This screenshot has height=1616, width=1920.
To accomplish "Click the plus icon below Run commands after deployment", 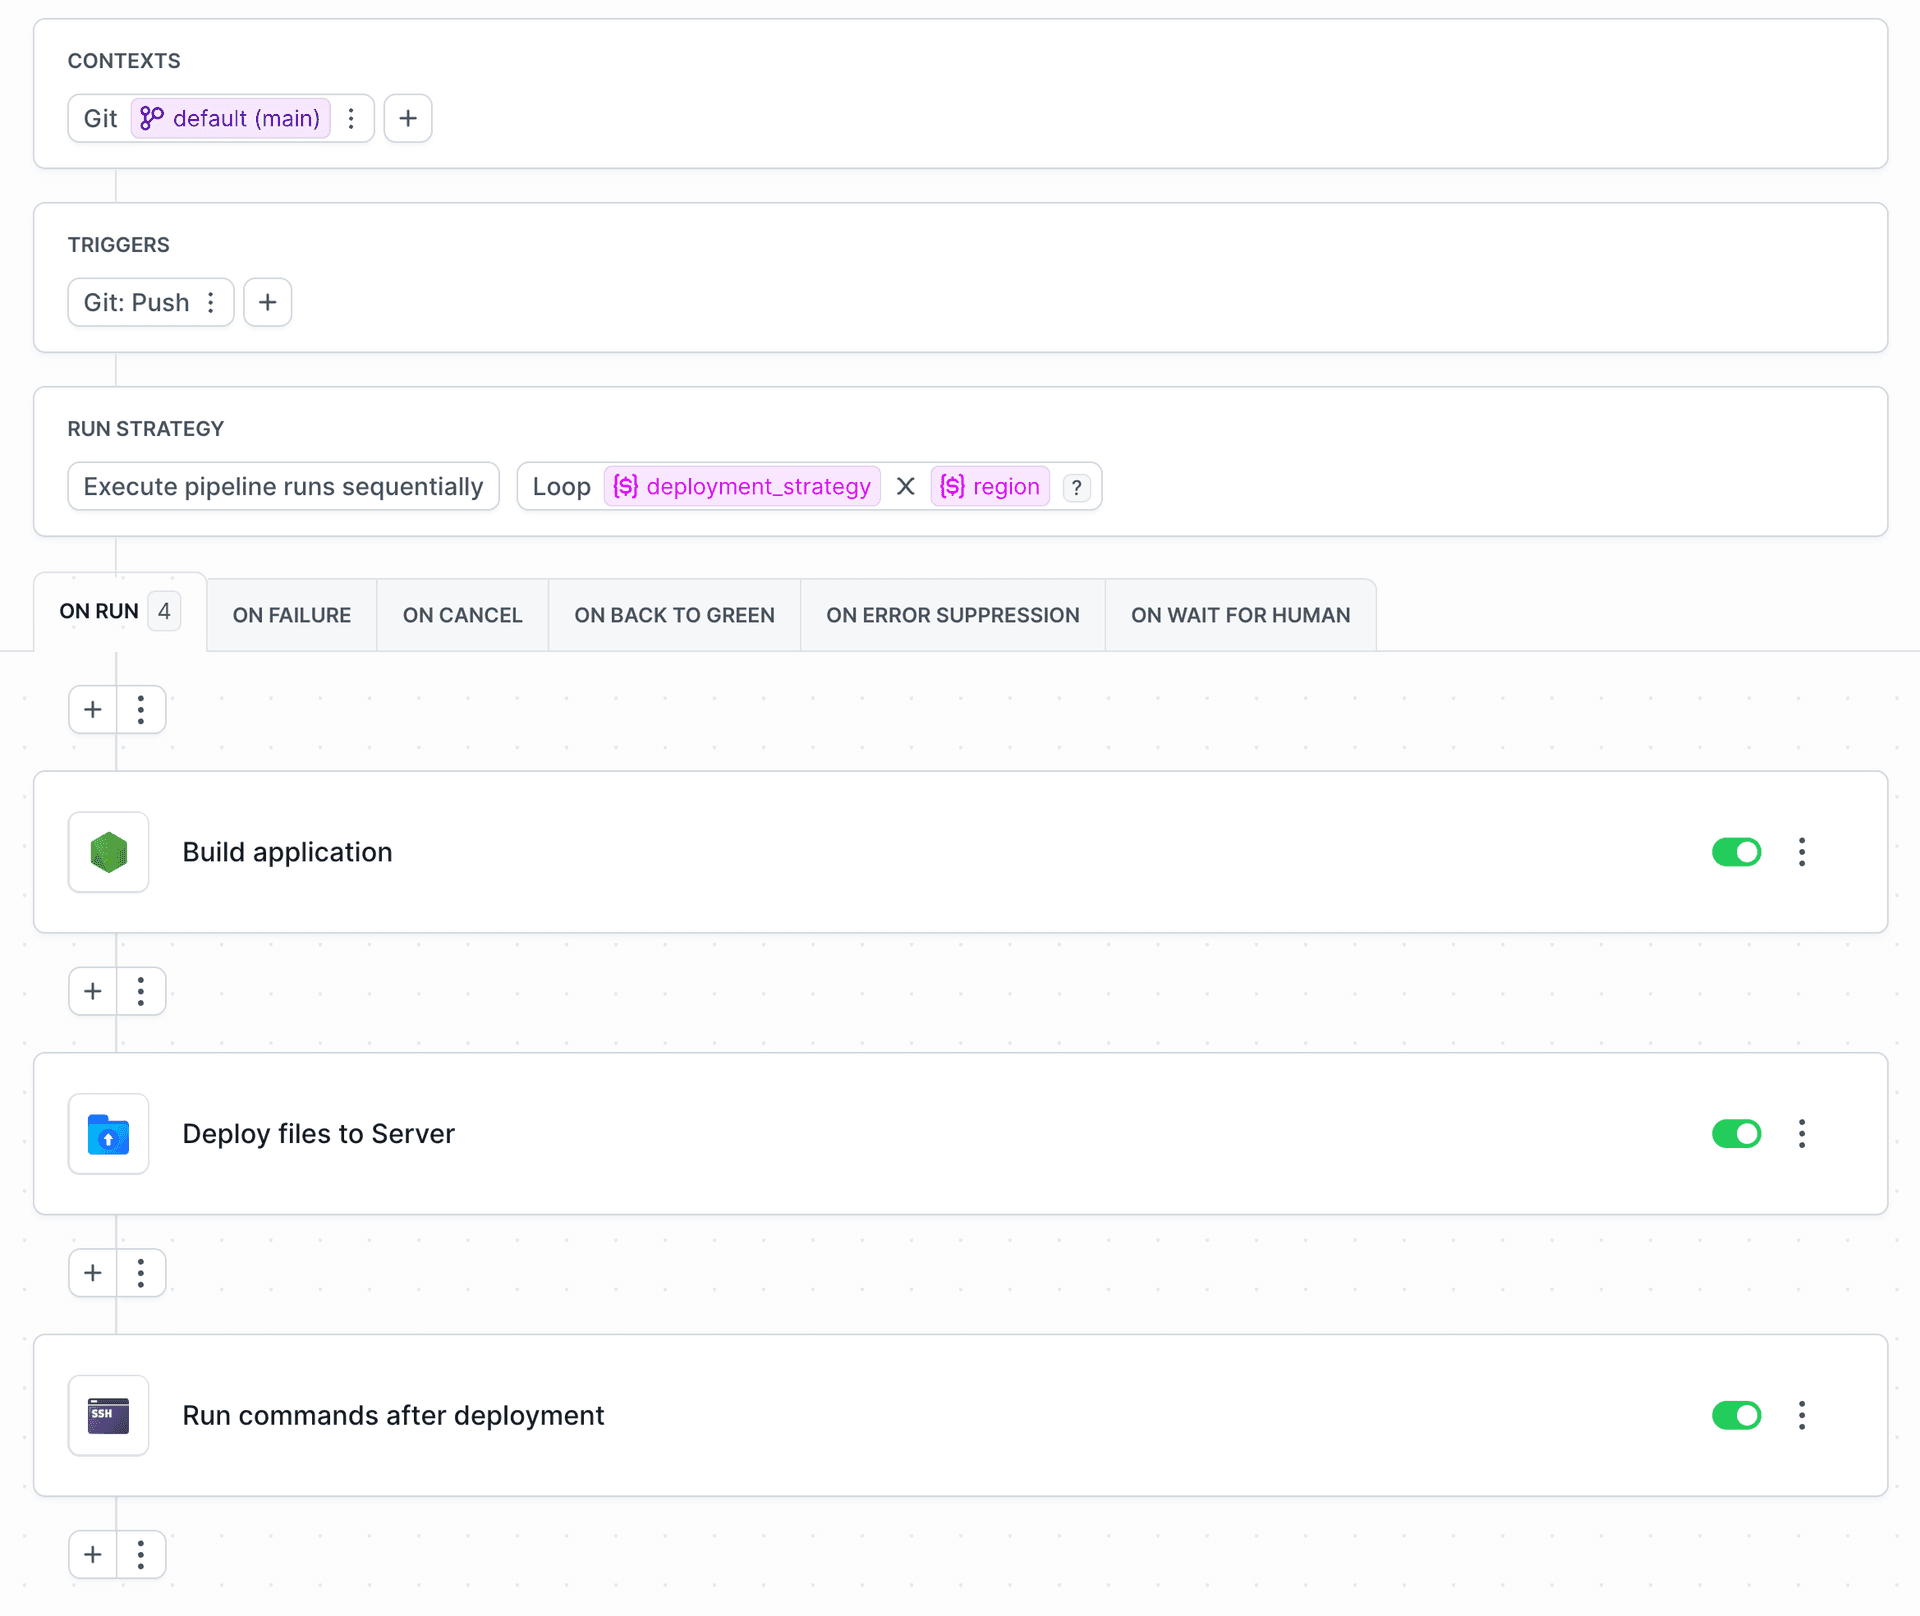I will point(92,1554).
